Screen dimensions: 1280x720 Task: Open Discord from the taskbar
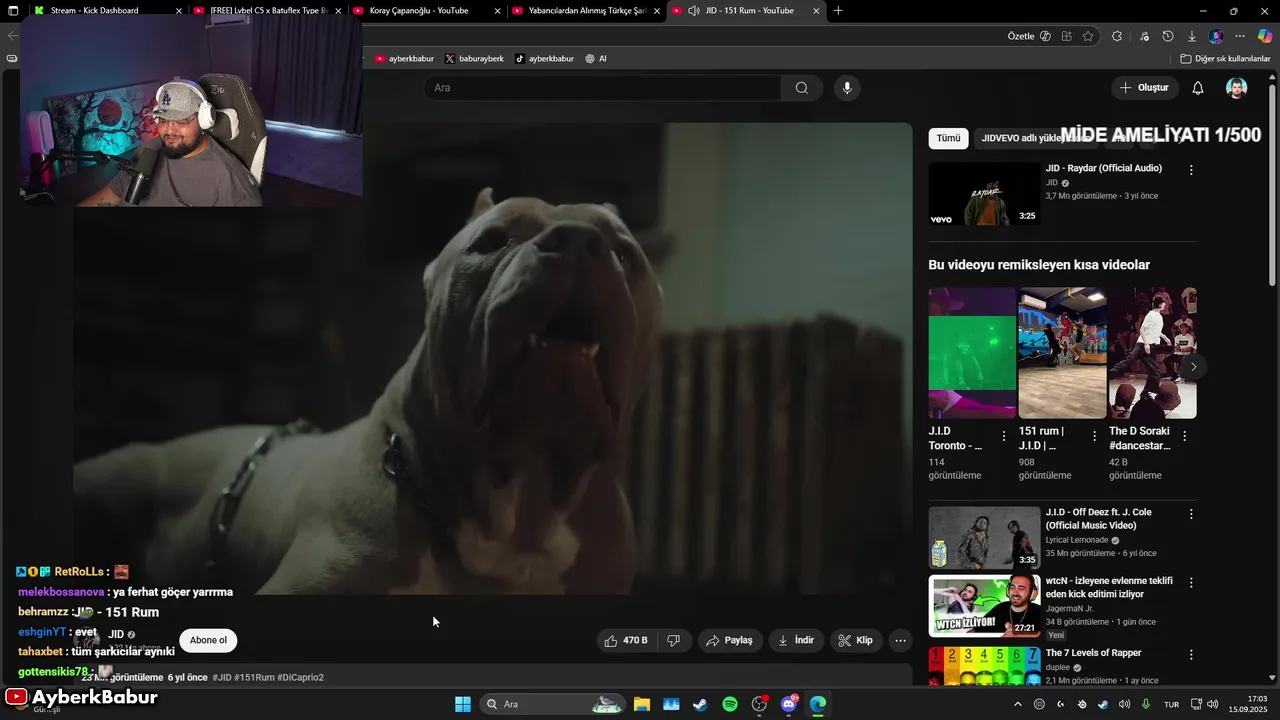point(789,704)
